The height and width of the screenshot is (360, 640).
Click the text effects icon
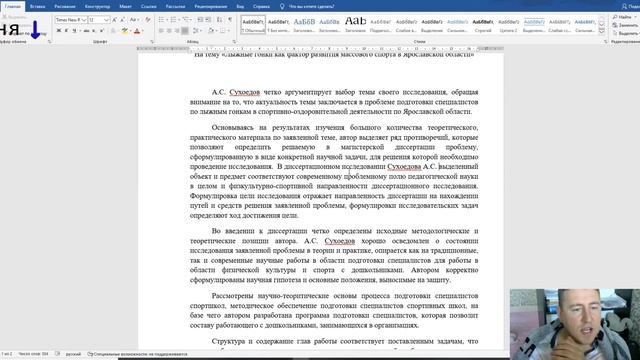pyautogui.click(x=113, y=31)
